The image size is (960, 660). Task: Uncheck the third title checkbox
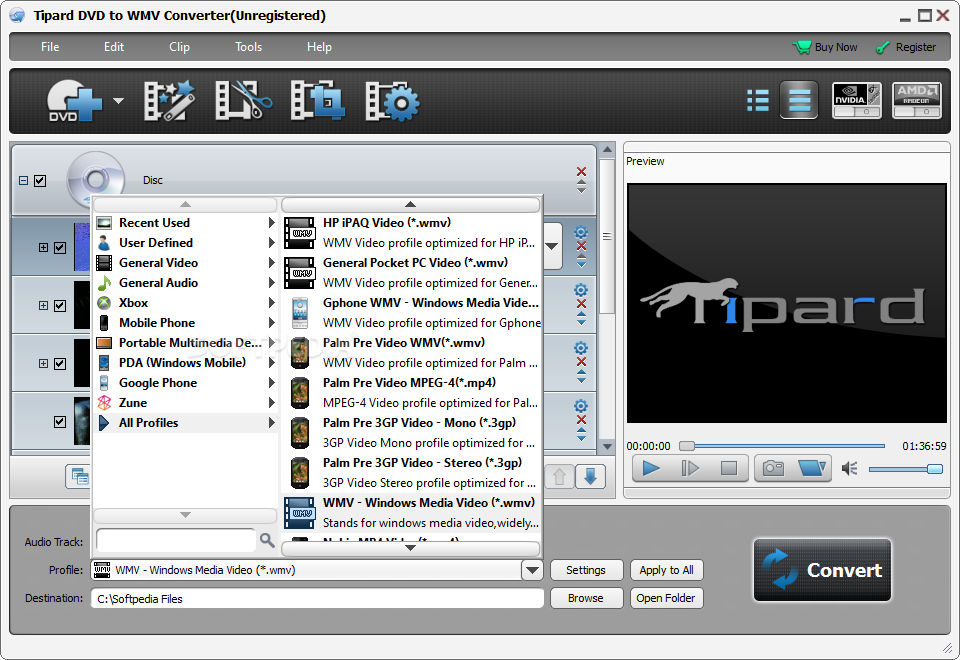click(x=60, y=364)
